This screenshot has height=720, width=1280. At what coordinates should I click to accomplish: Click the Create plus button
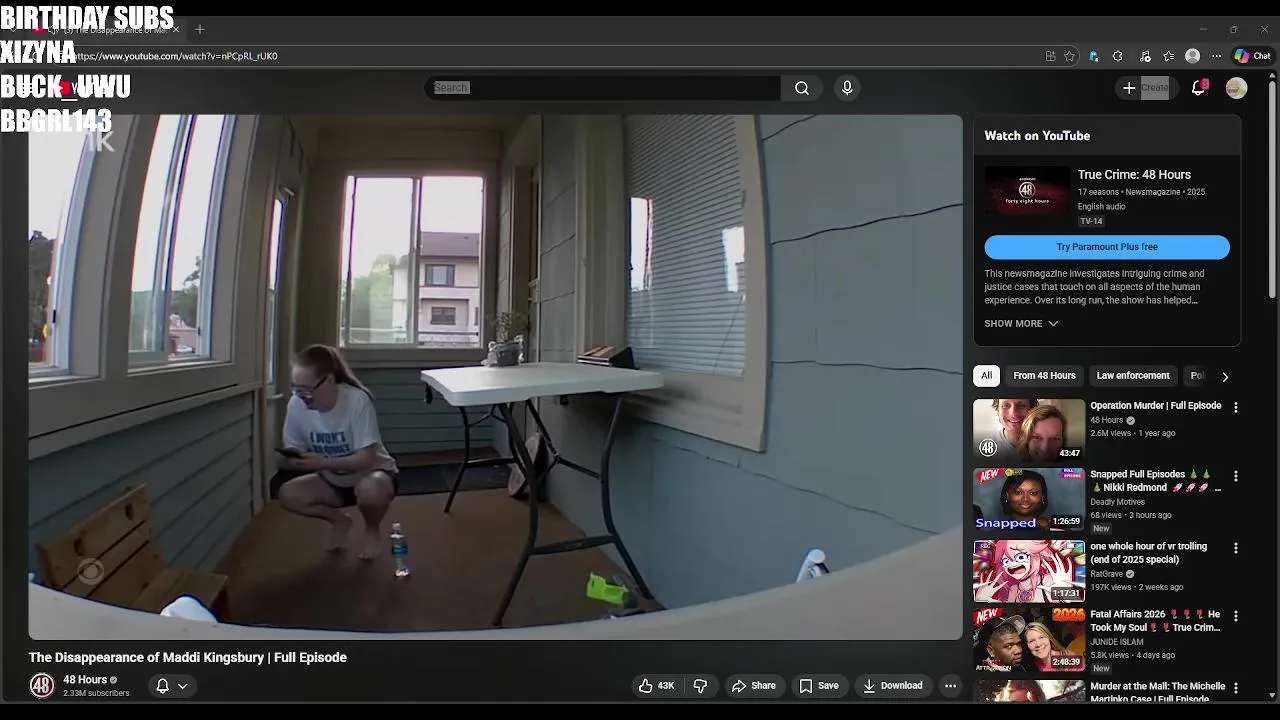1146,88
